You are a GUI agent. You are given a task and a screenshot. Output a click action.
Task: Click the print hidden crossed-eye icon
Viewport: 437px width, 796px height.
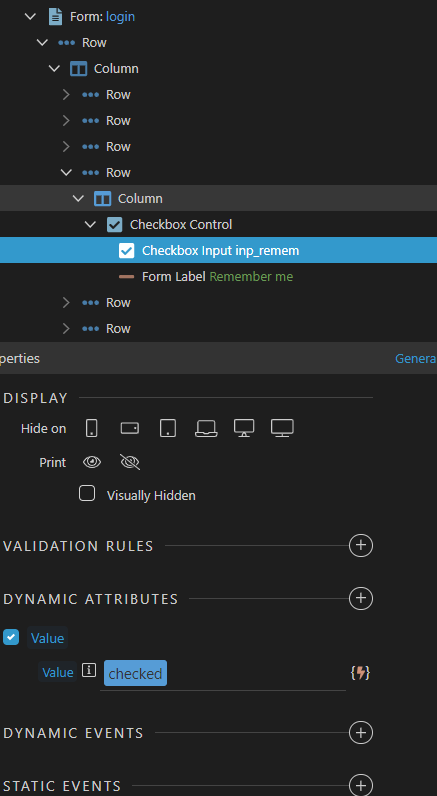[130, 462]
